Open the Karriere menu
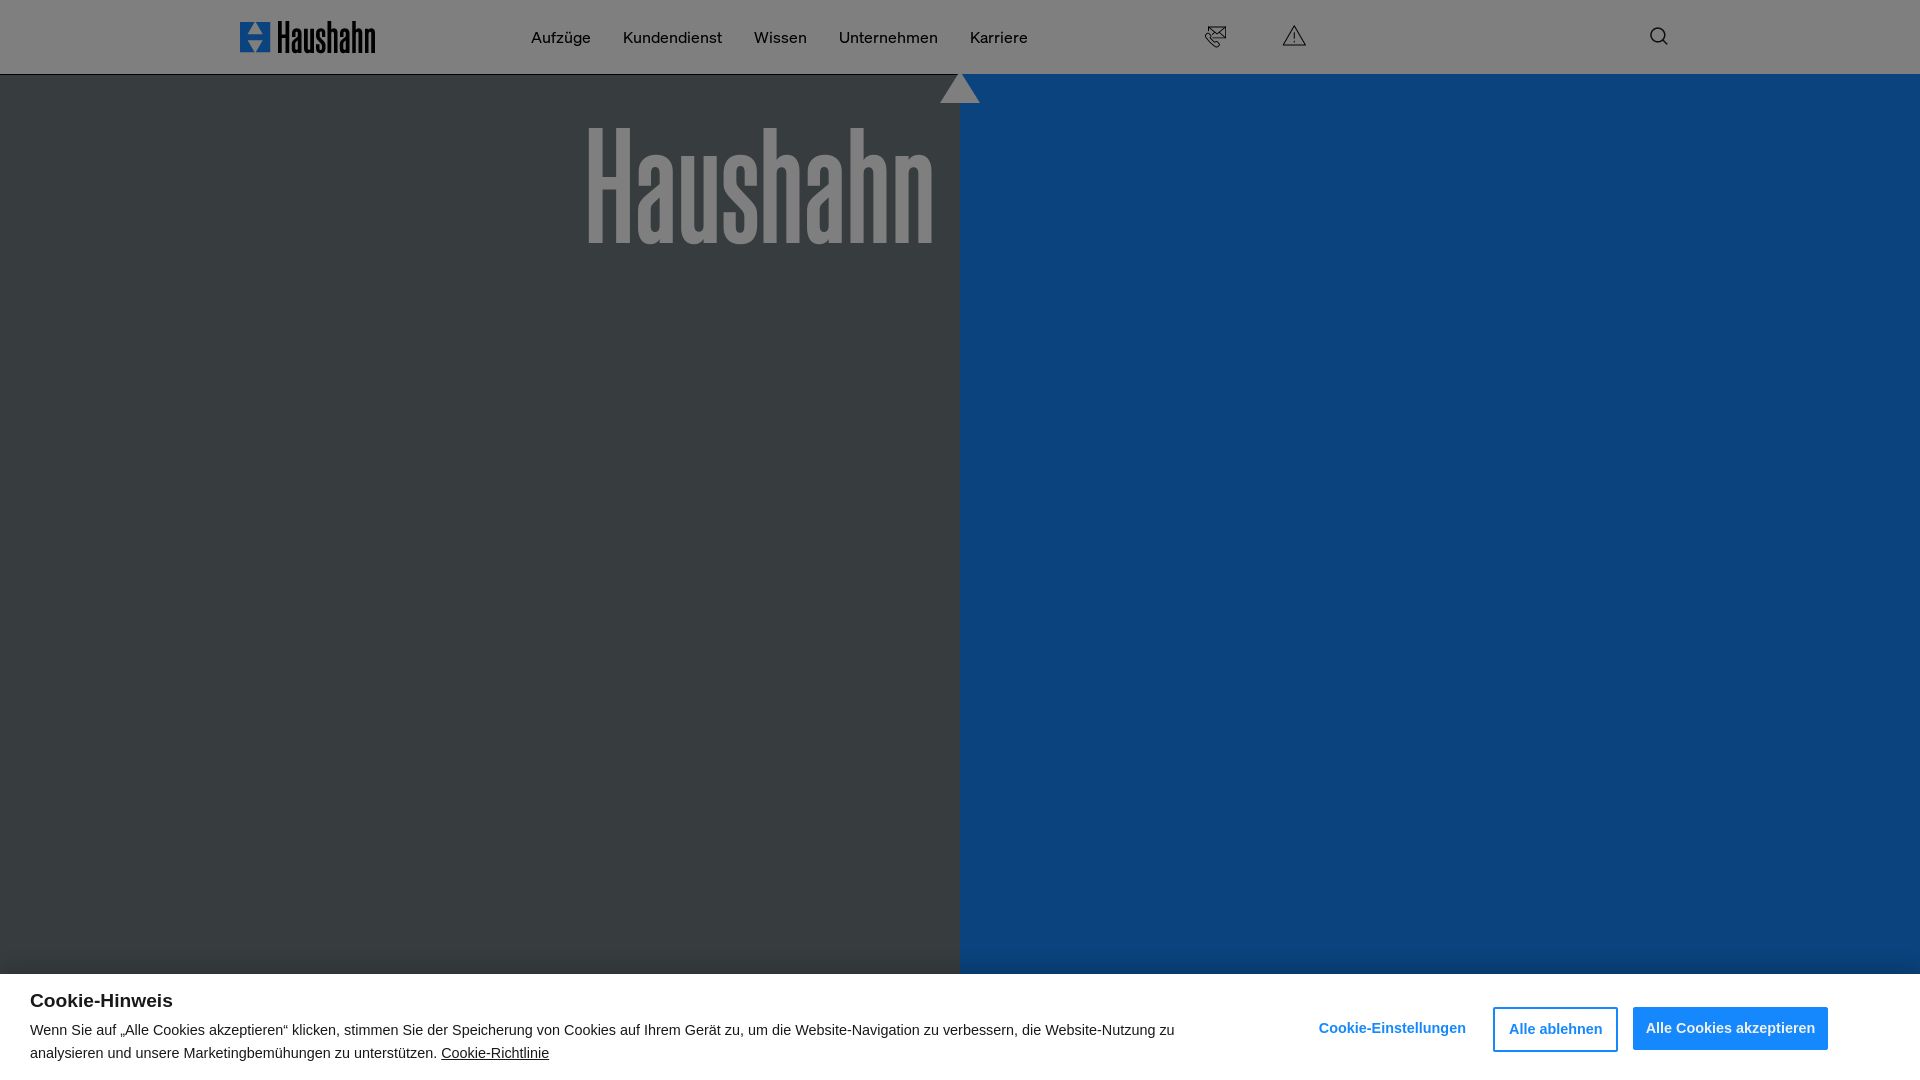The height and width of the screenshot is (1080, 1920). pos(998,37)
